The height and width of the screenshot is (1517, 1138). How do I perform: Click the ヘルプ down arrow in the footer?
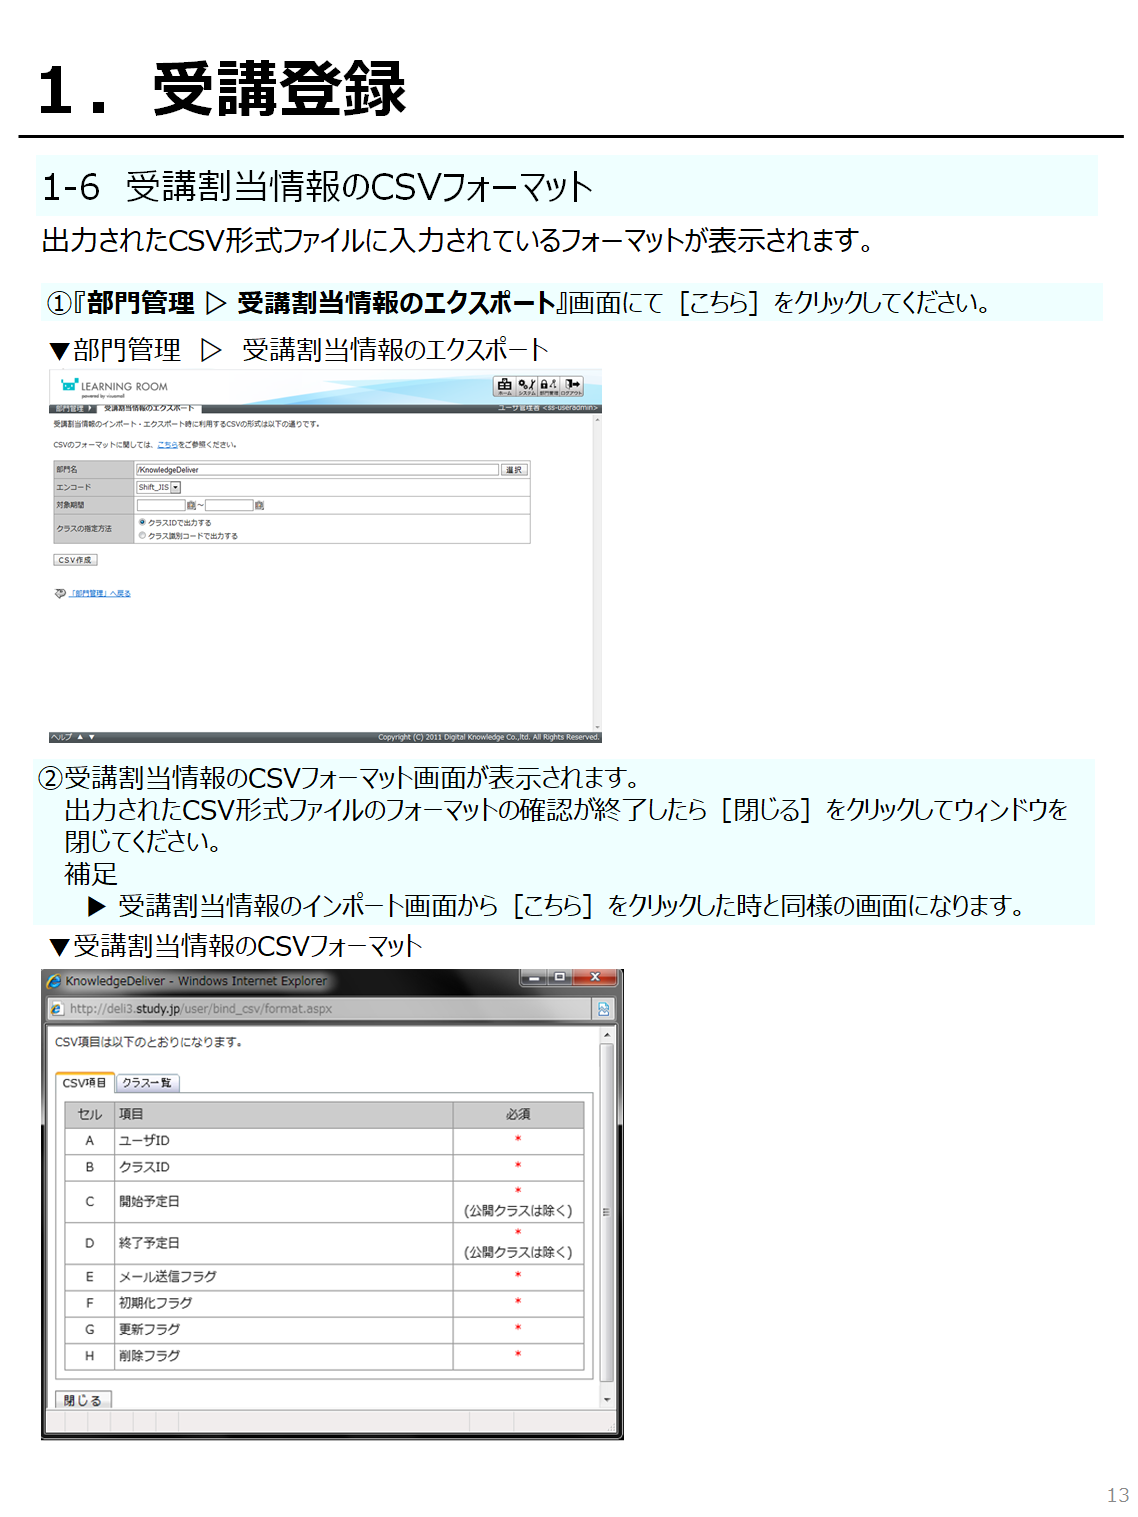92,737
